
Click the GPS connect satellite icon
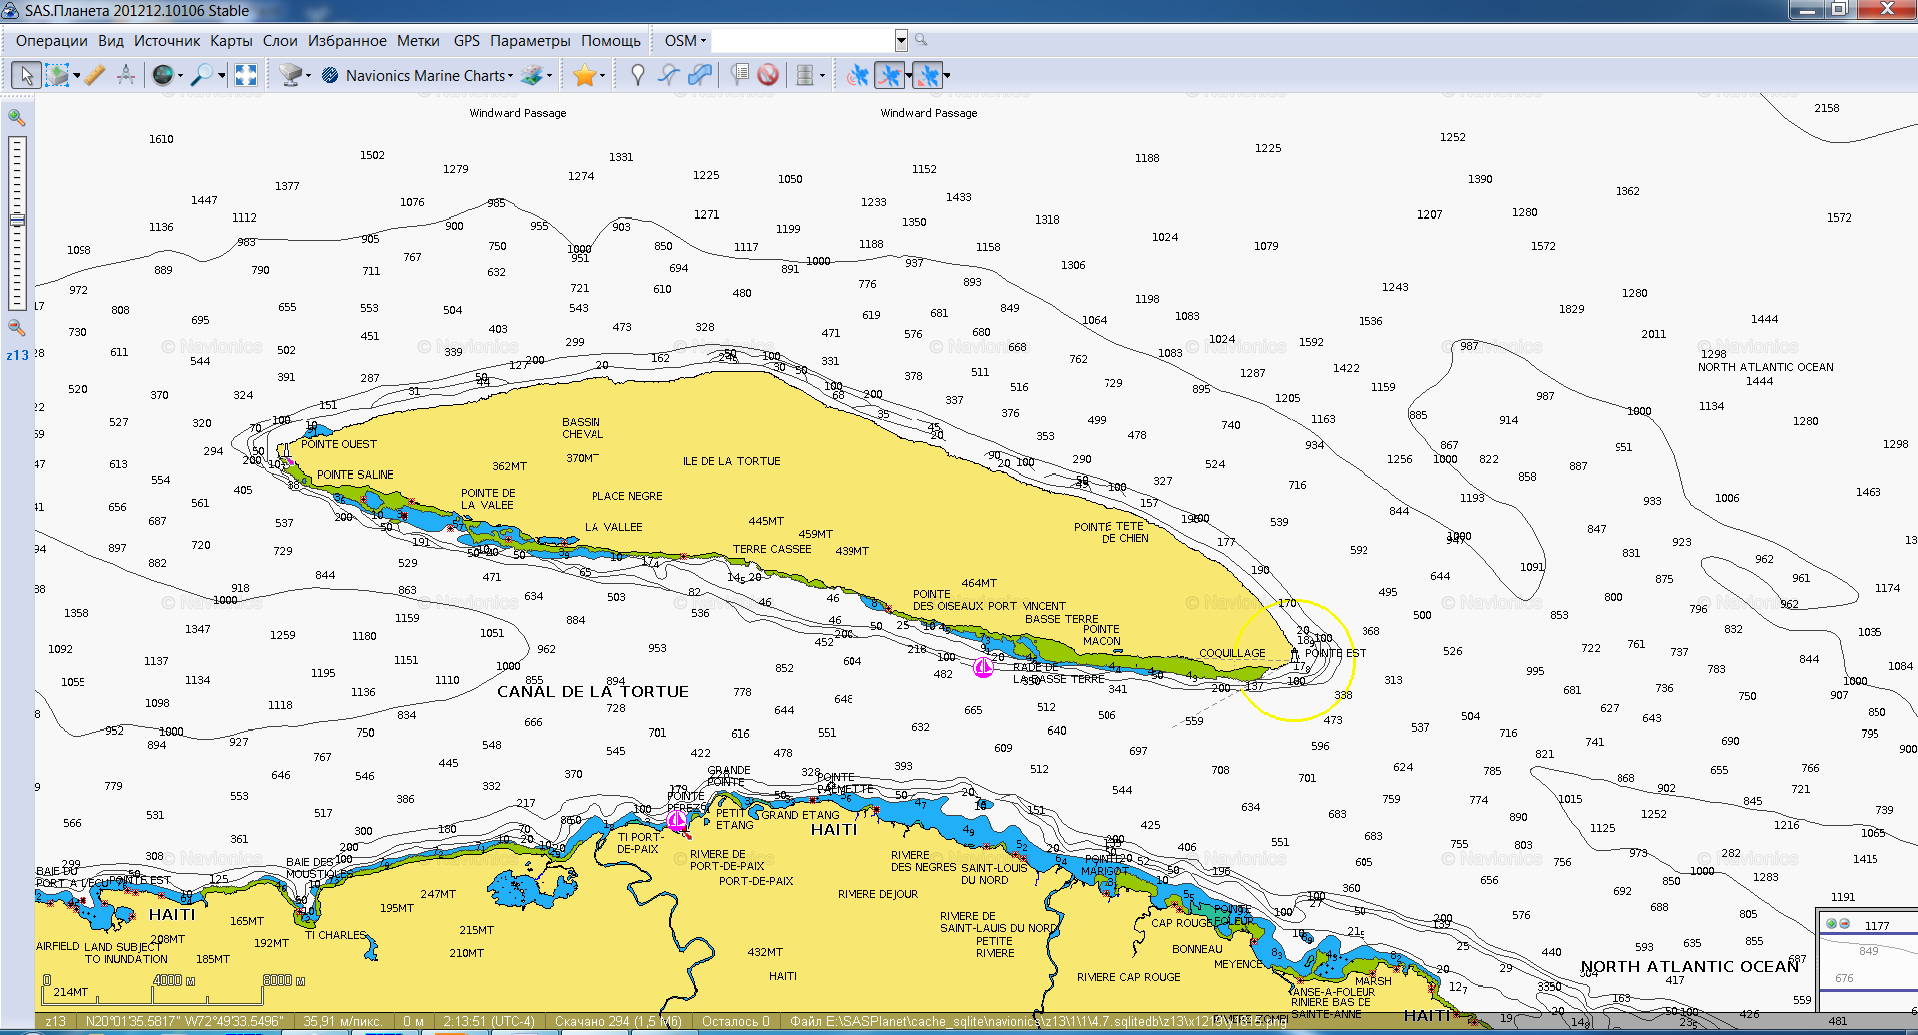(x=857, y=75)
